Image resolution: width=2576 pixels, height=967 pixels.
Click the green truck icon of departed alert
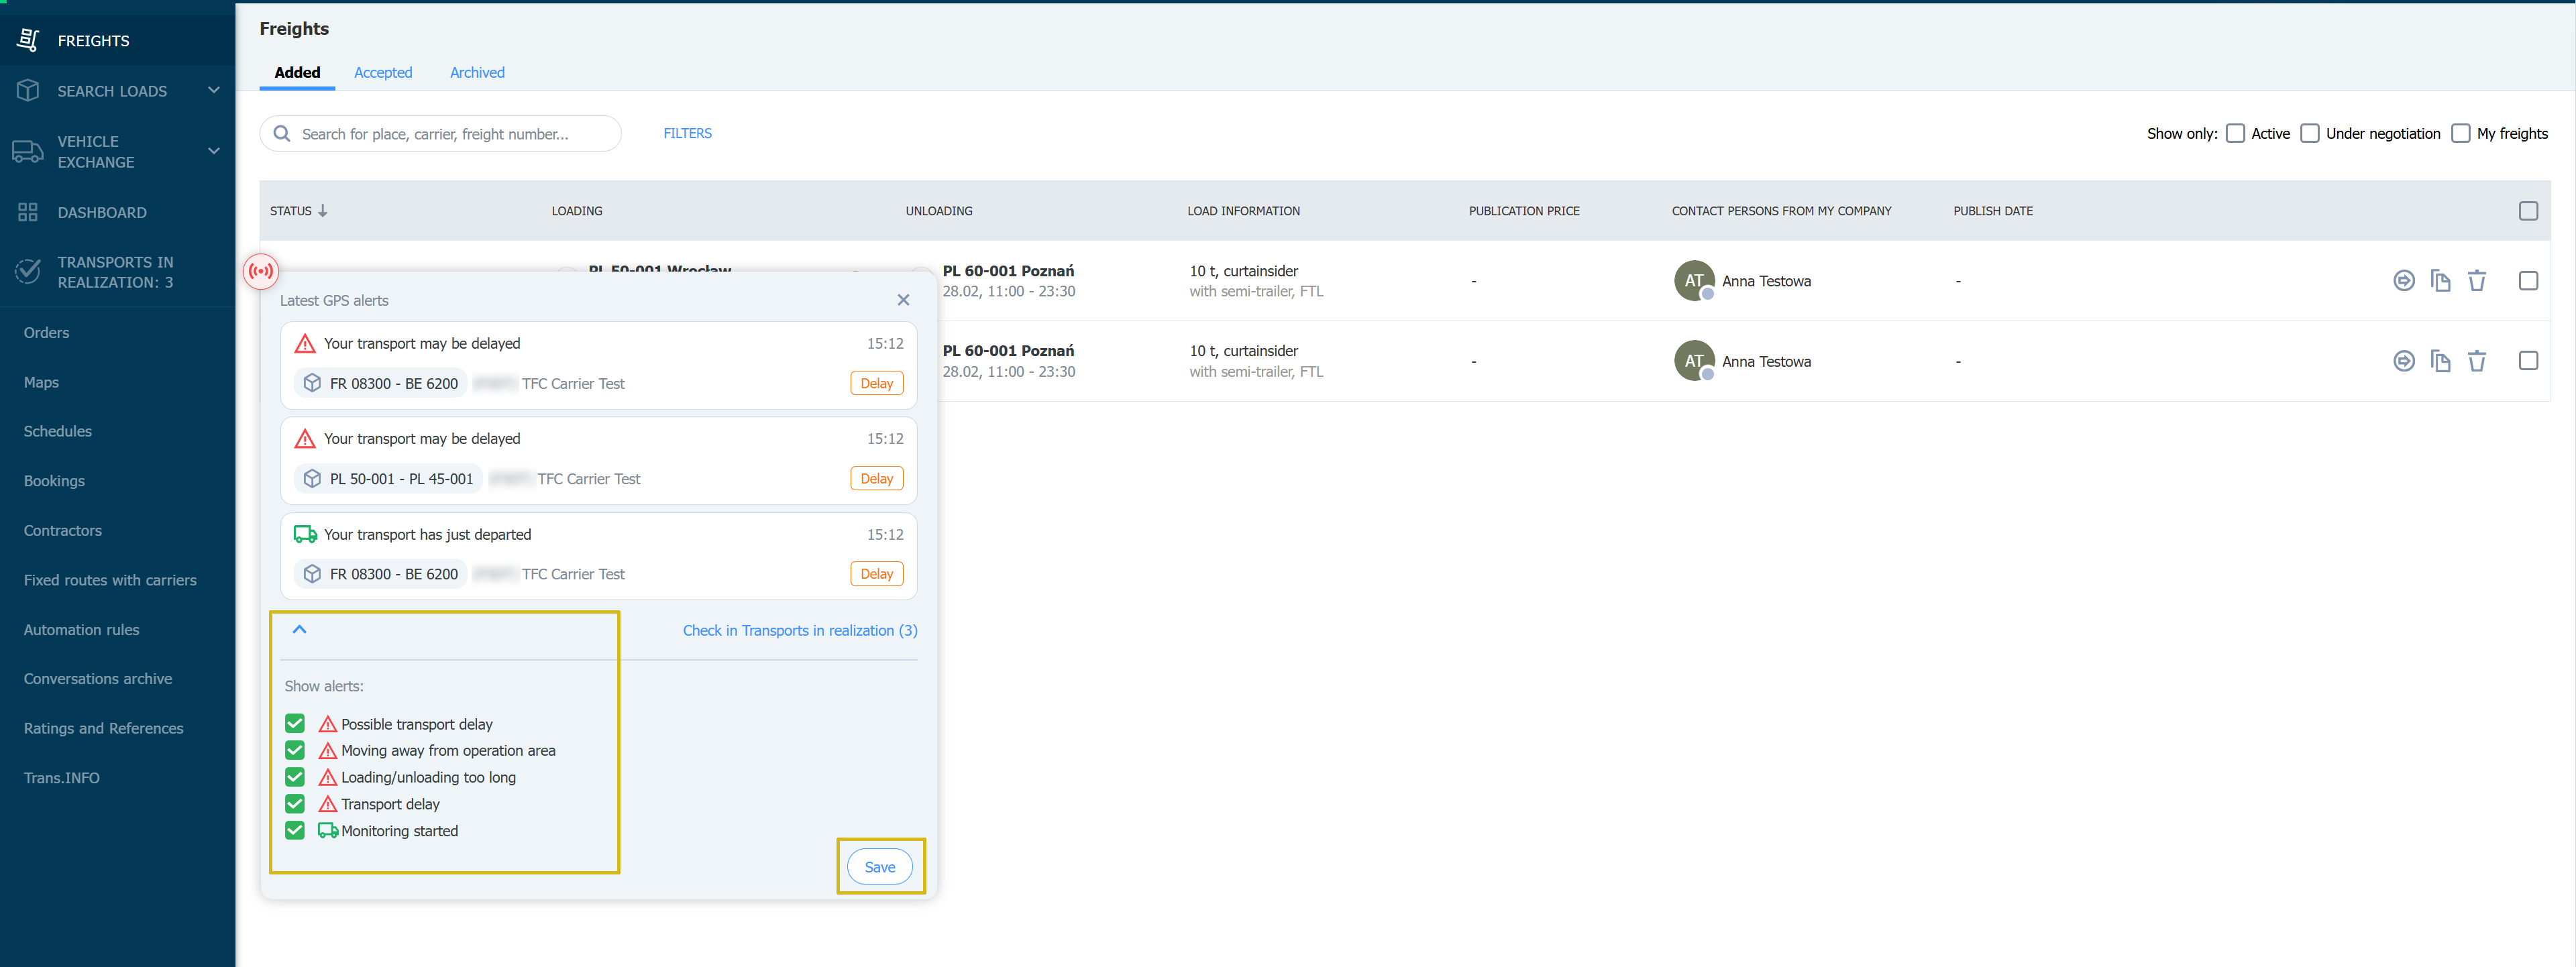[305, 534]
